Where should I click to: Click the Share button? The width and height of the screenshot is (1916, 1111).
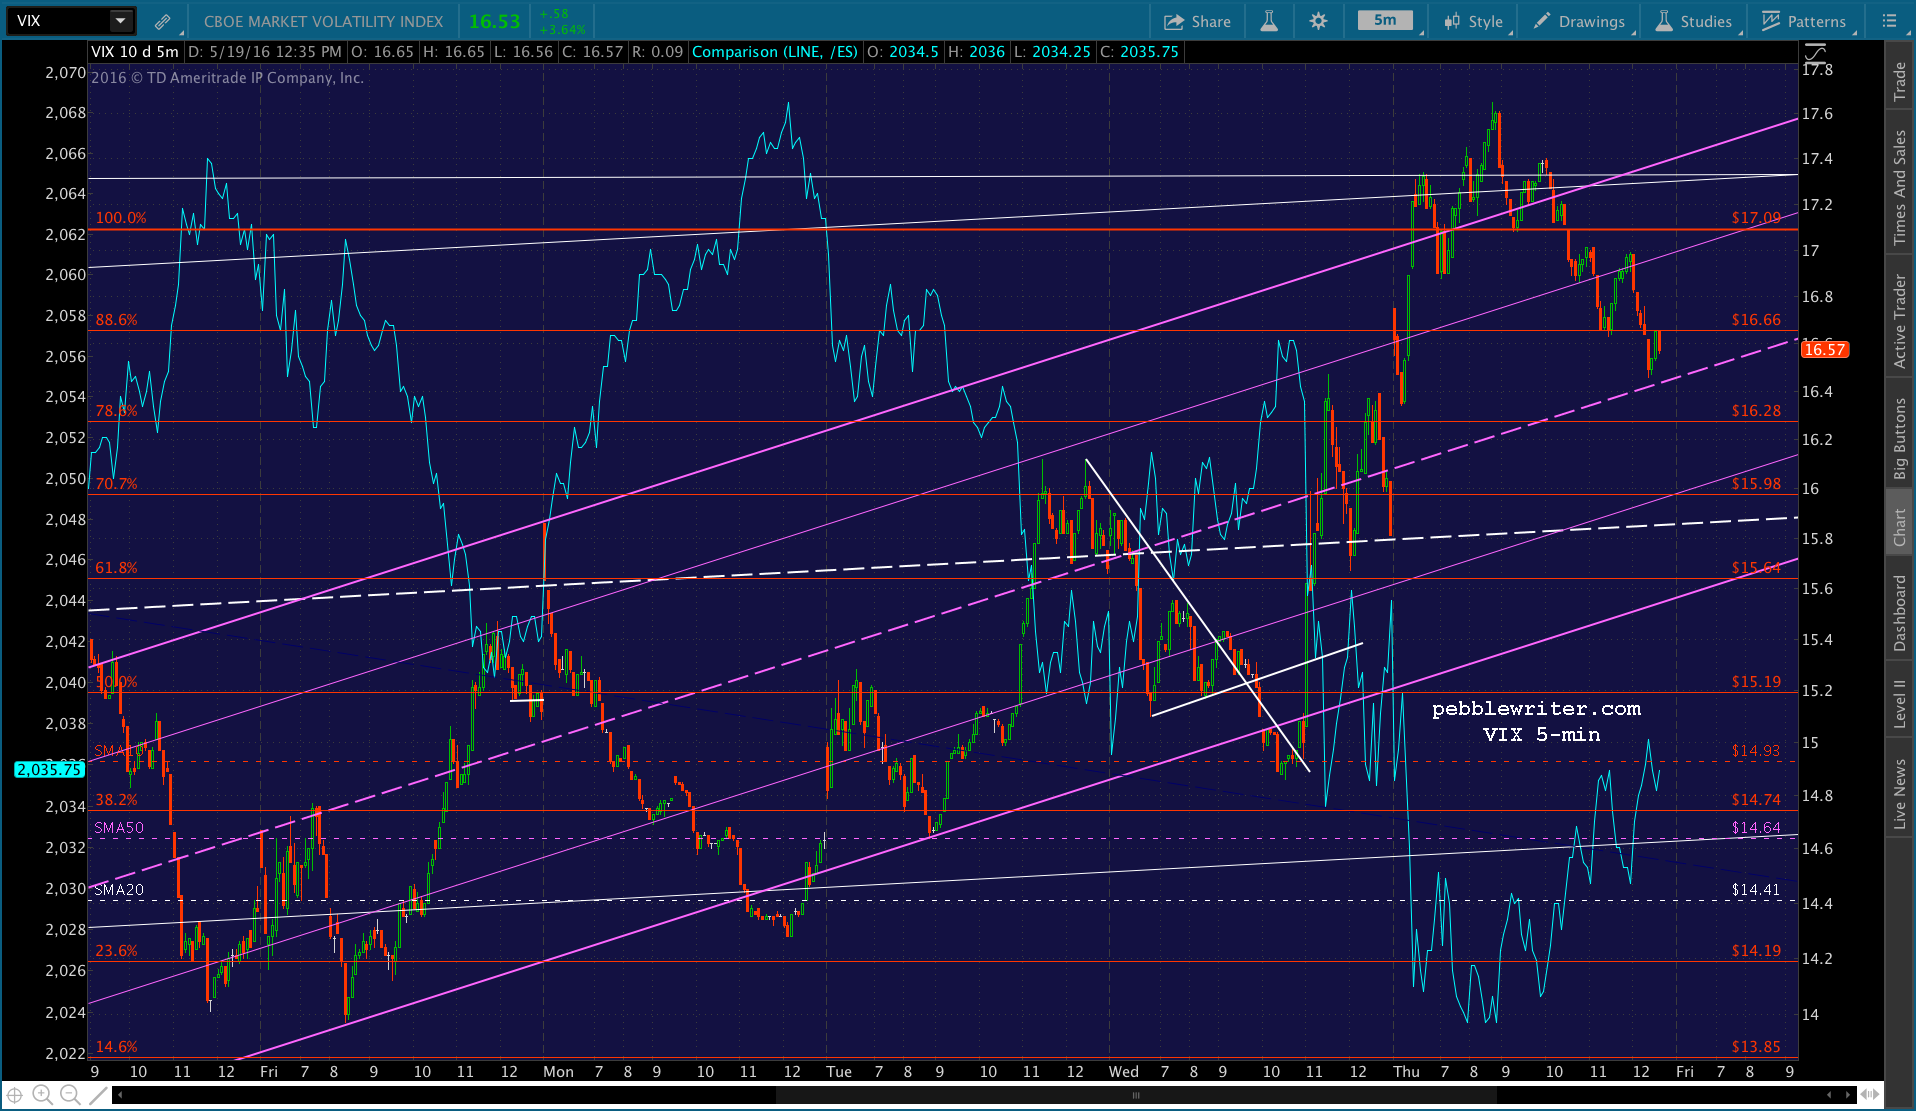click(1198, 21)
